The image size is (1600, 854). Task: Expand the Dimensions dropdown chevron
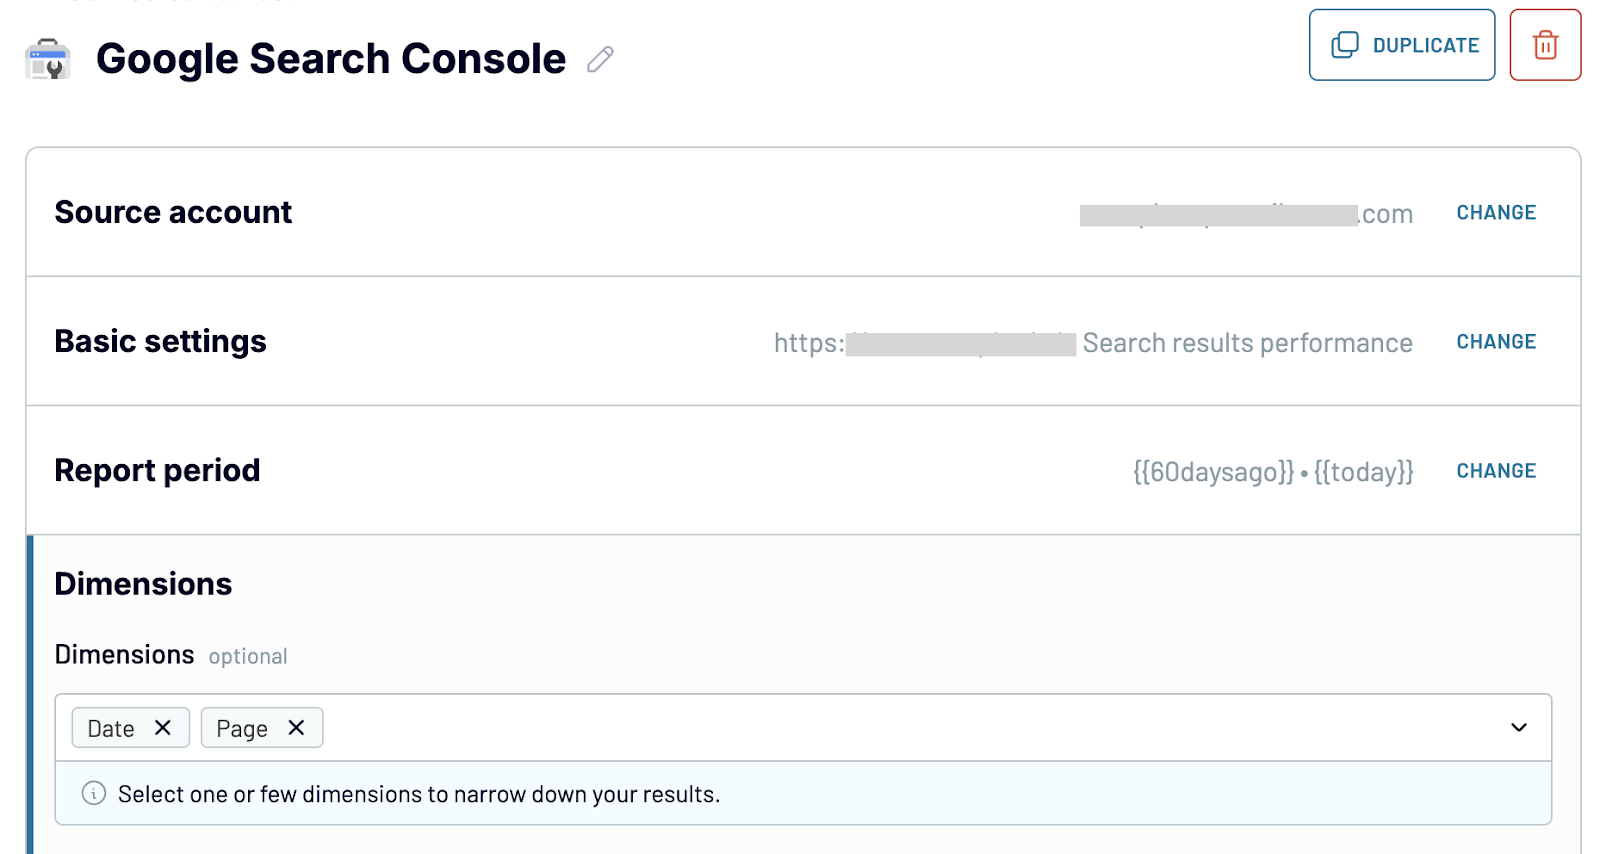(1519, 728)
